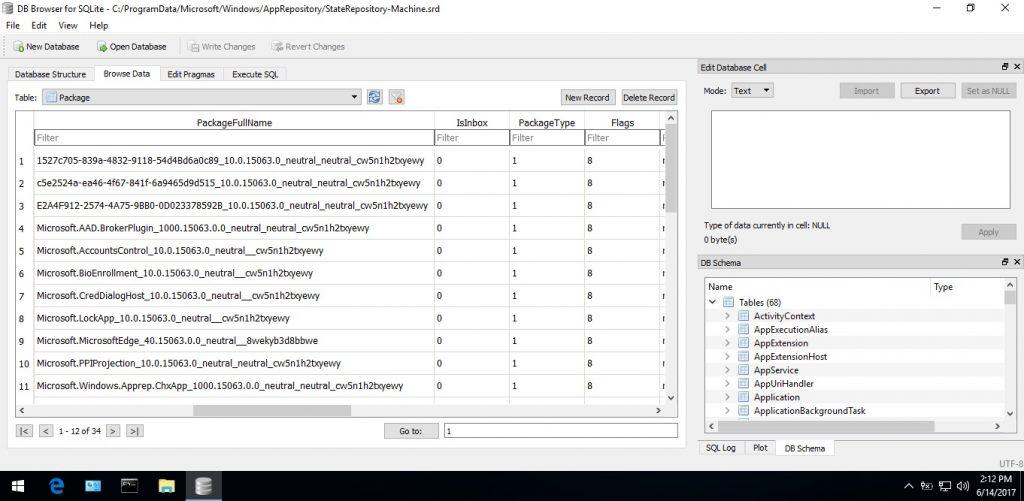1024x501 pixels.
Task: Click the Open Database toolbar button
Action: (x=132, y=46)
